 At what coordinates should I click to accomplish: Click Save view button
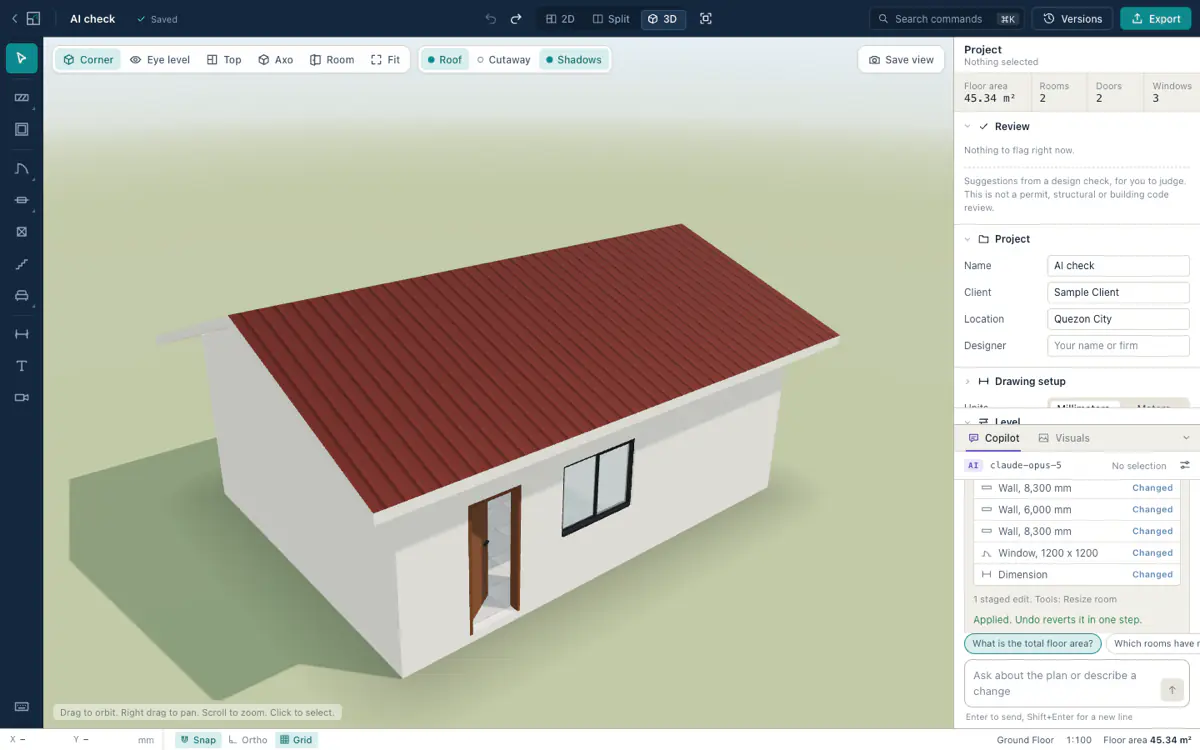point(901,60)
